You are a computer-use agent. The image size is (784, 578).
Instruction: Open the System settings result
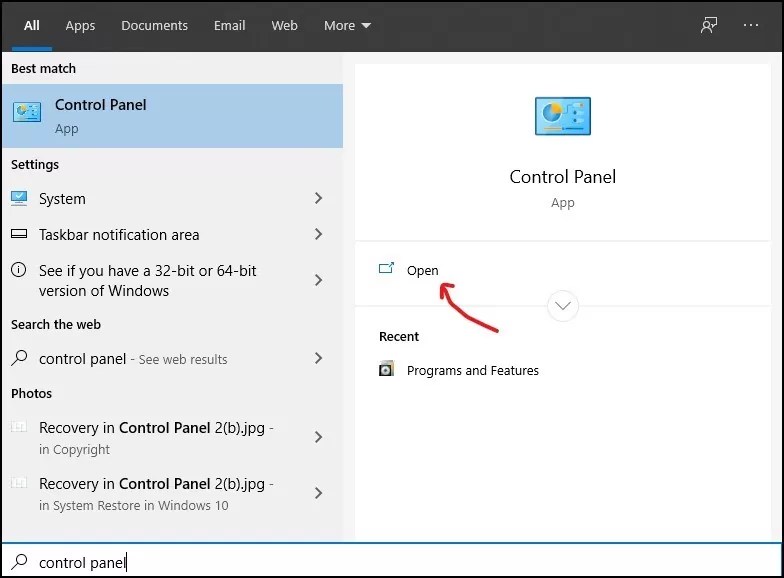tap(172, 198)
